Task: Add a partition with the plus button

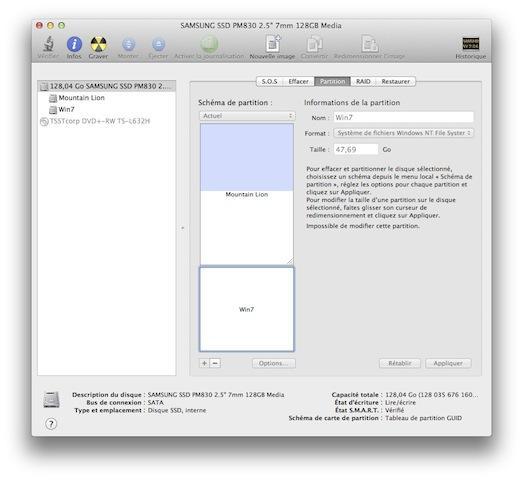Action: point(204,363)
